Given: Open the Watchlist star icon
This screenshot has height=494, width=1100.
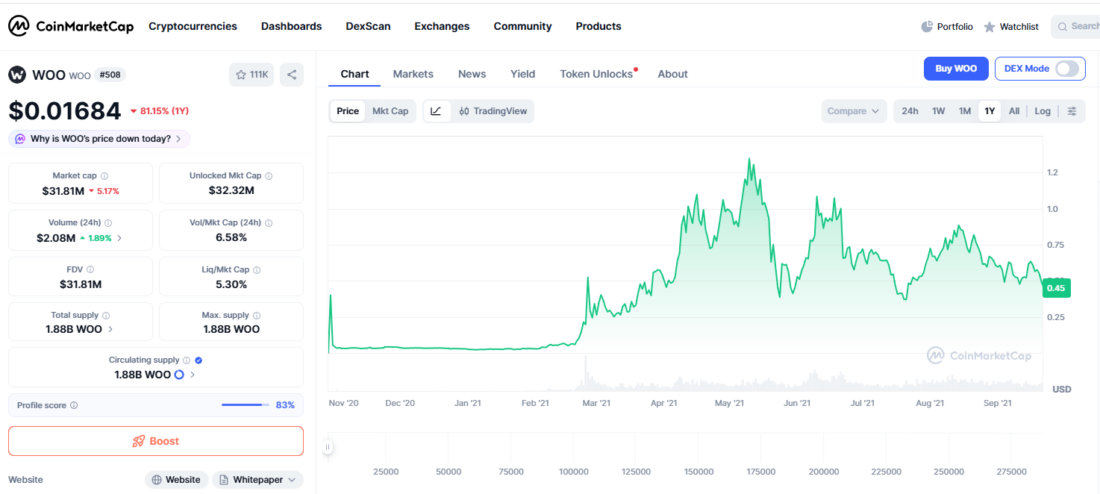Looking at the screenshot, I should point(989,27).
